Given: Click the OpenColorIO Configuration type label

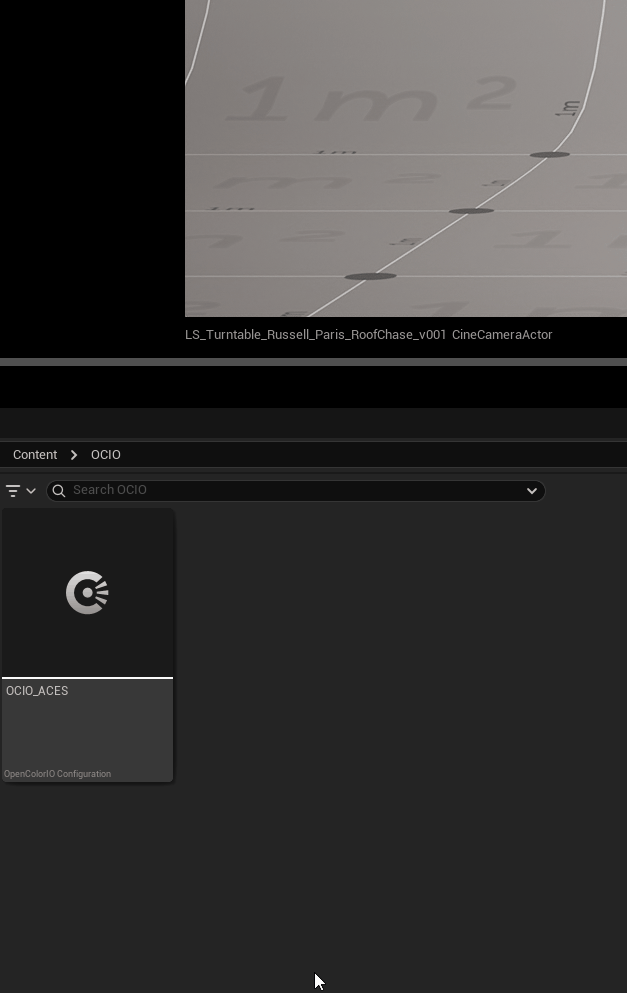Looking at the screenshot, I should 58,774.
